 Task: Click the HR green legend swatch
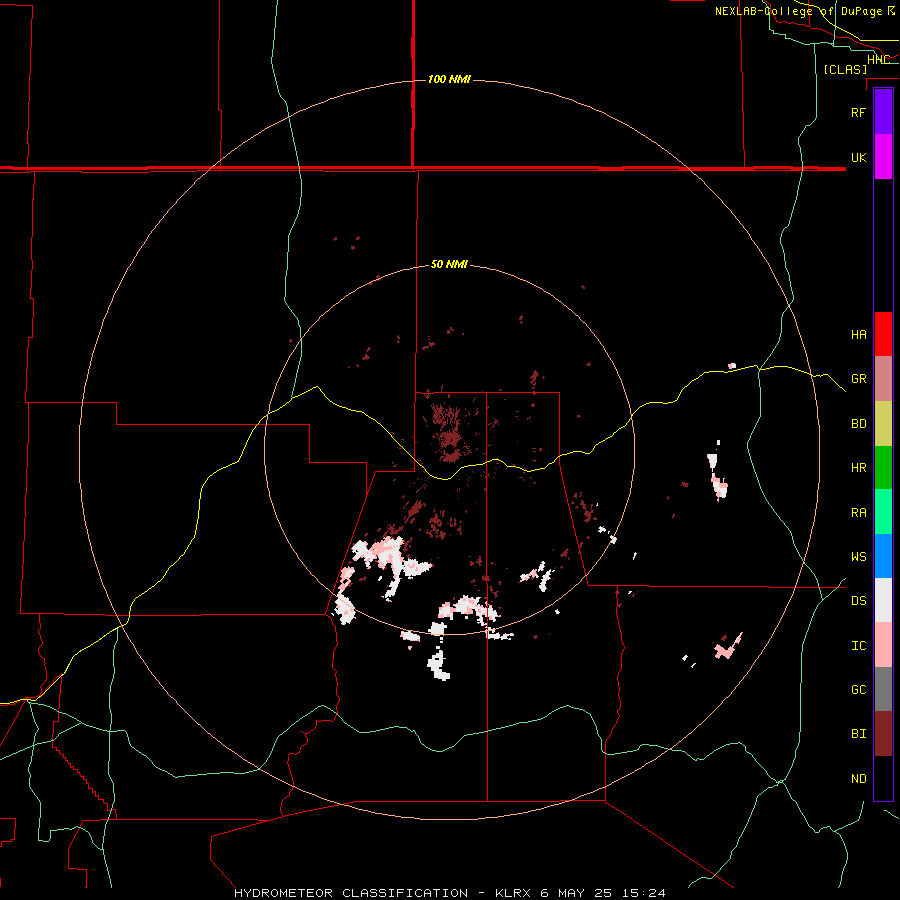pos(883,468)
